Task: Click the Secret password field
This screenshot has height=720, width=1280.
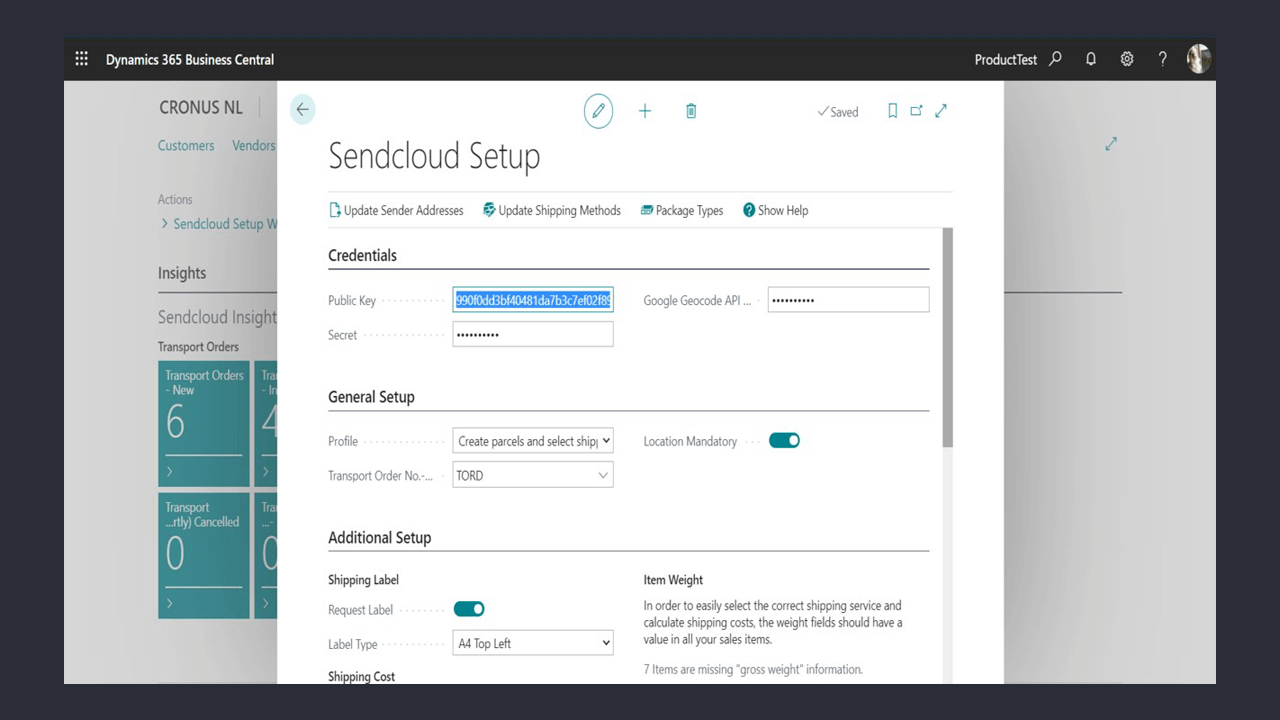Action: point(533,334)
